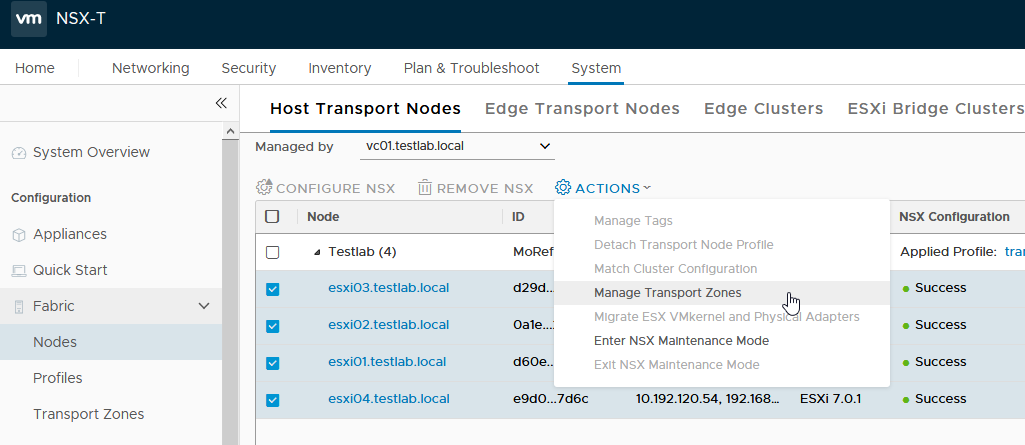Open the Networking tab

pyautogui.click(x=150, y=68)
